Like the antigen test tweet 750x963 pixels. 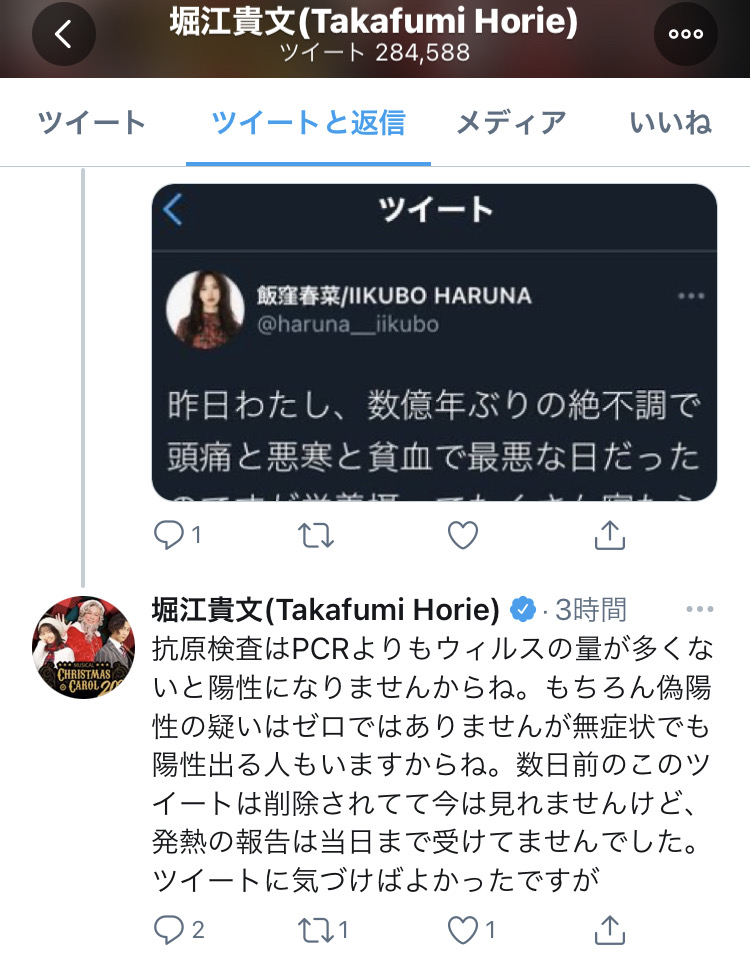[x=471, y=930]
